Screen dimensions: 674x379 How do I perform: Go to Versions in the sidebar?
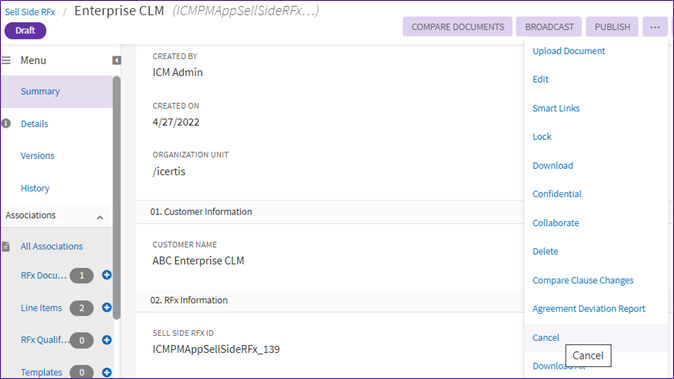[37, 156]
